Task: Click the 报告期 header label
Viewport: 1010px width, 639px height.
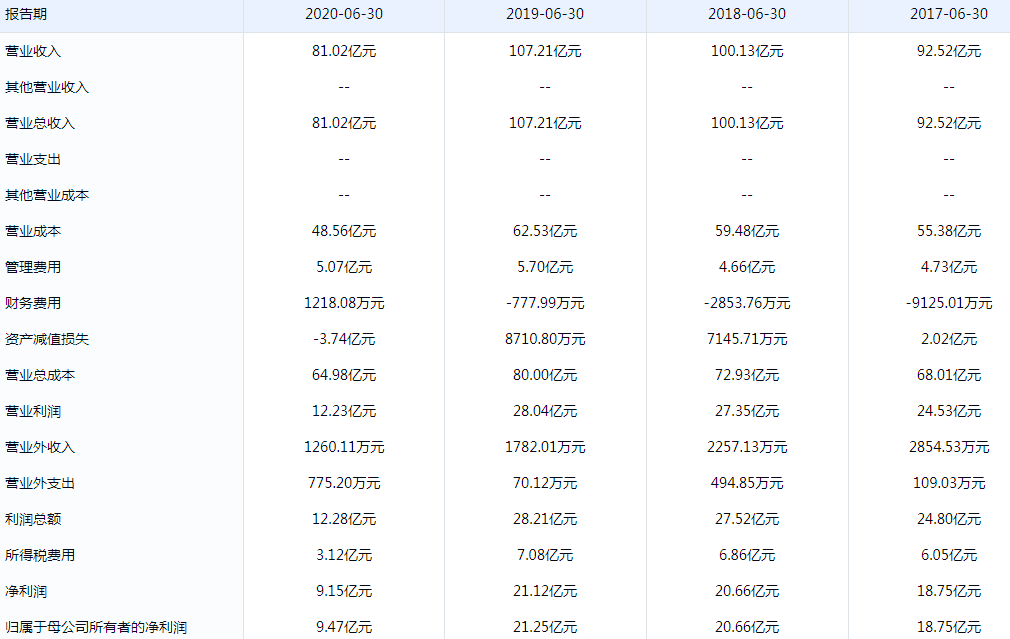Action: 26,14
